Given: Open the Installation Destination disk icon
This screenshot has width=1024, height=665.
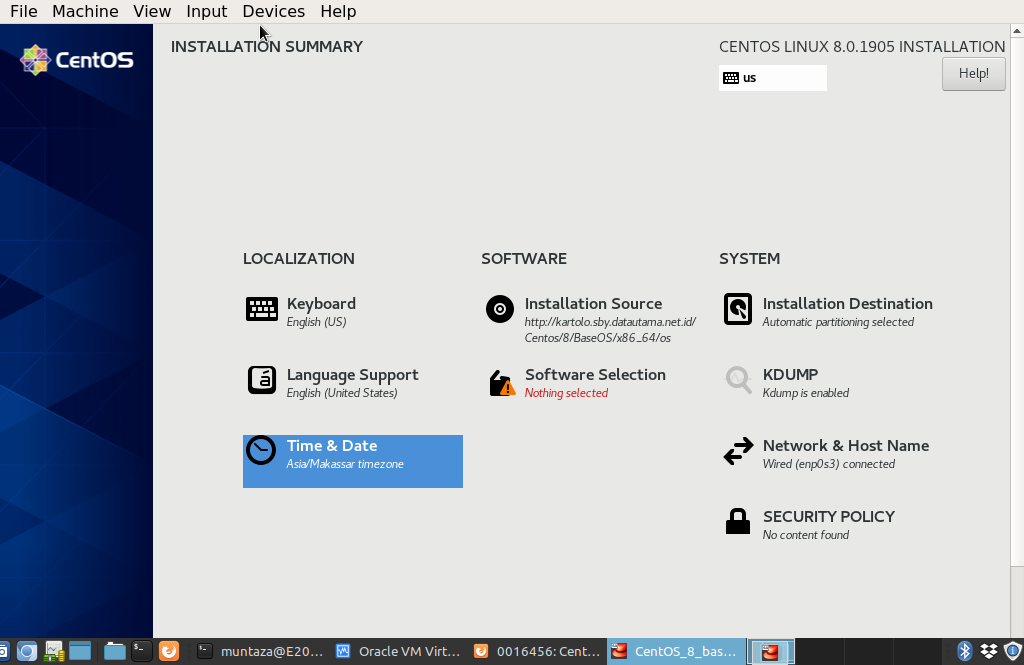Looking at the screenshot, I should [x=737, y=309].
